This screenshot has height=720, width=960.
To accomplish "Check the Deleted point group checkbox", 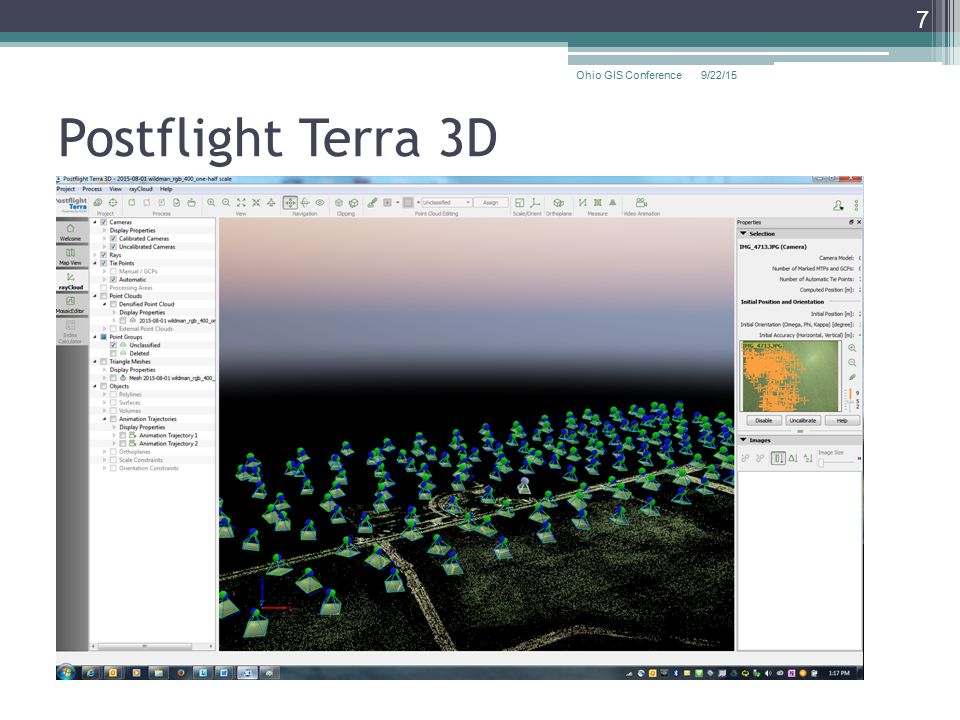I will [113, 354].
